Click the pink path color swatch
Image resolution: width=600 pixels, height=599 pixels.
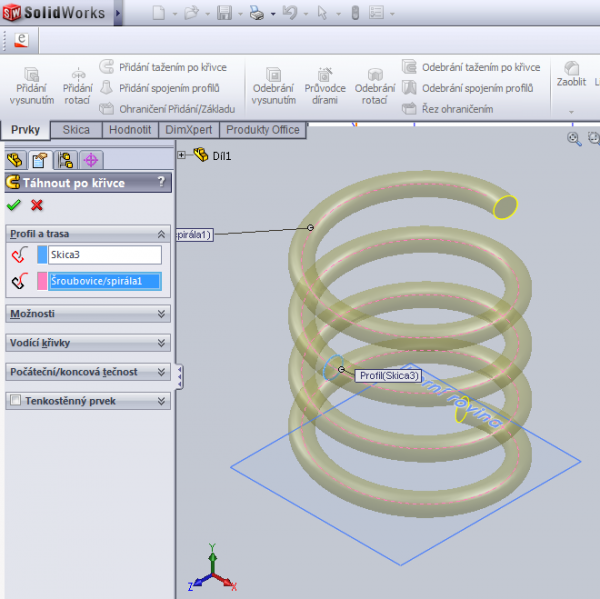click(41, 281)
